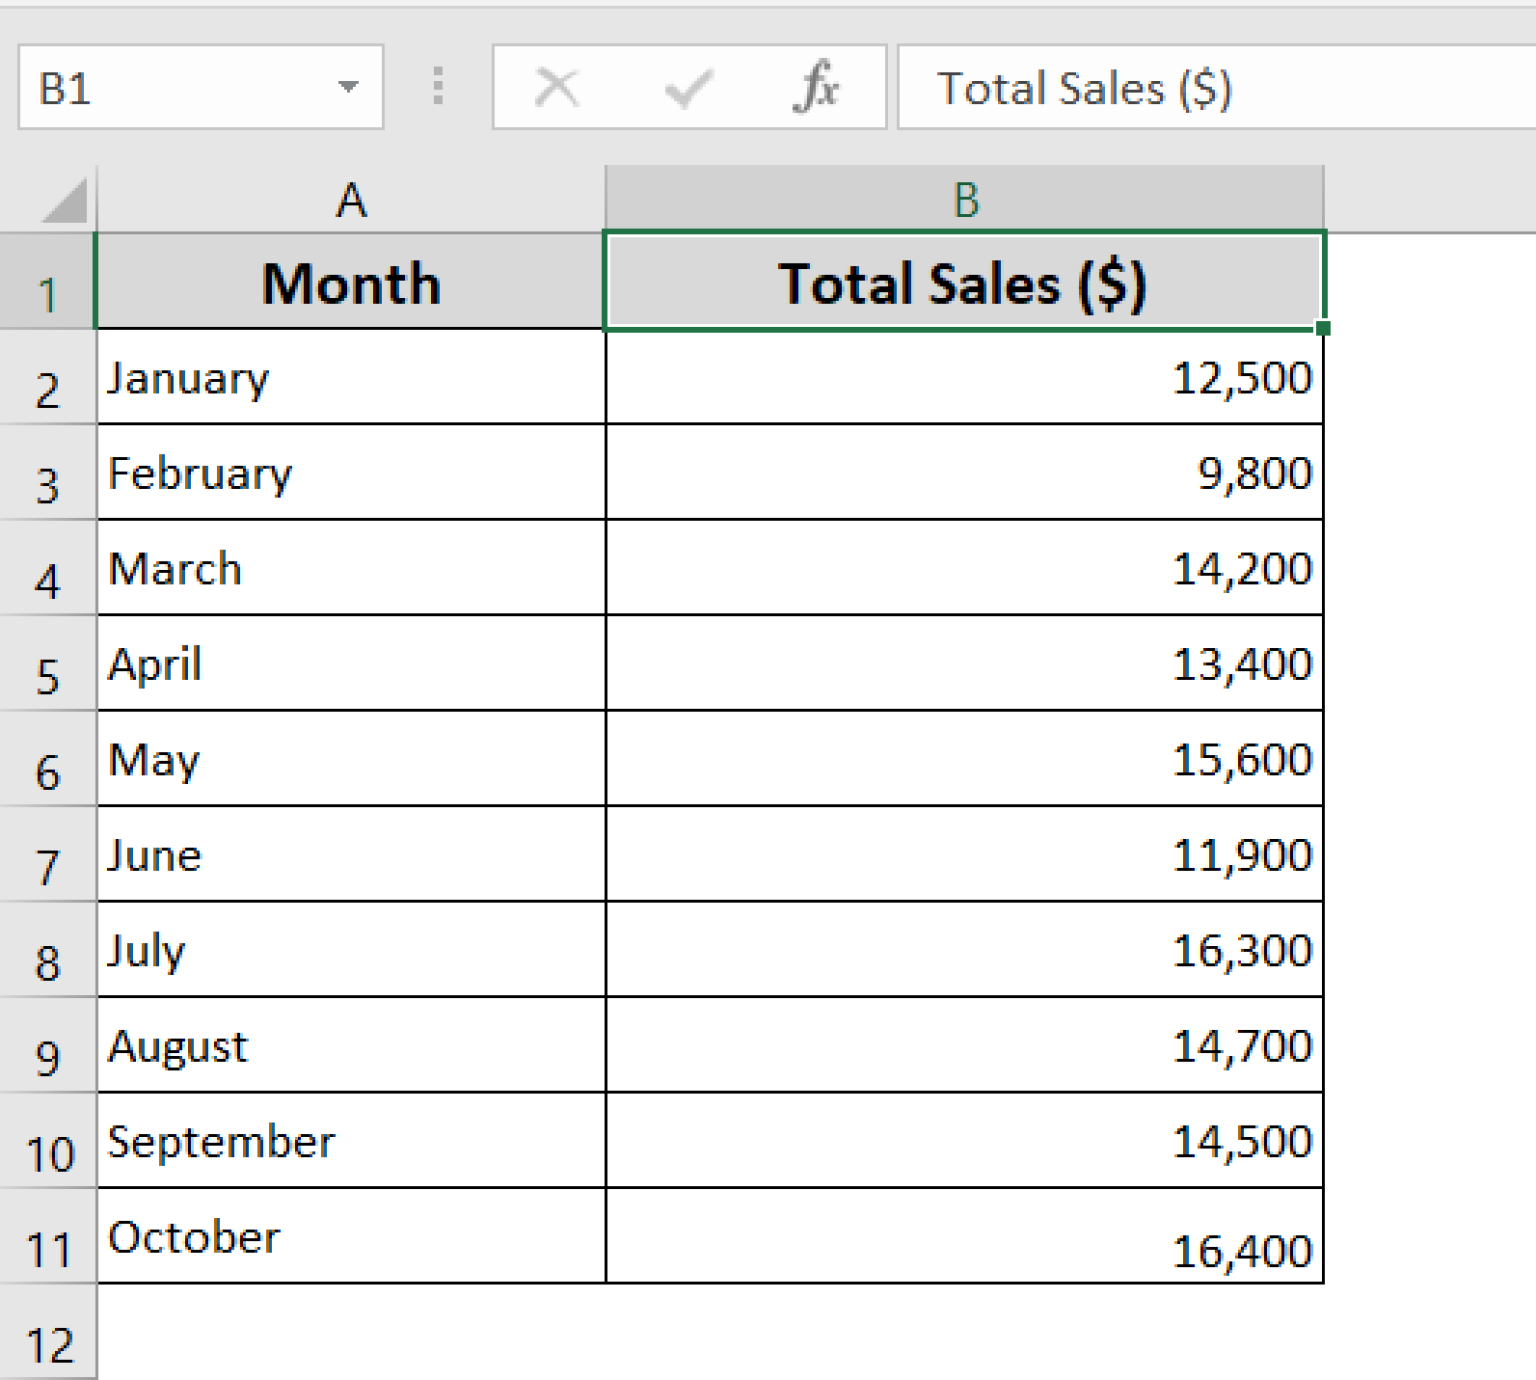Click the vertical dots separator near Name Box

pyautogui.click(x=437, y=86)
